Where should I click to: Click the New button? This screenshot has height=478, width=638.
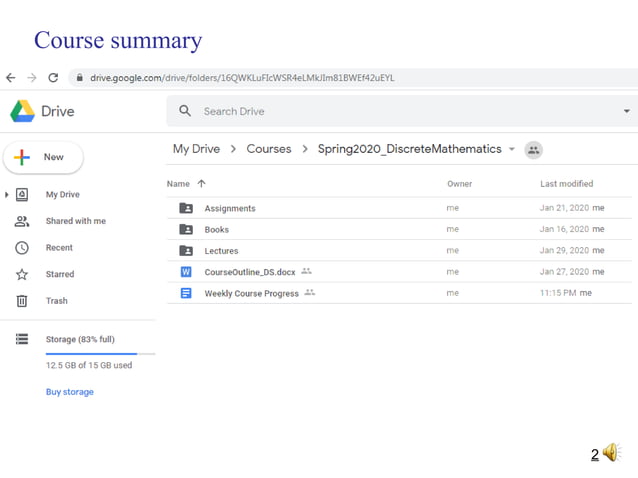click(43, 157)
